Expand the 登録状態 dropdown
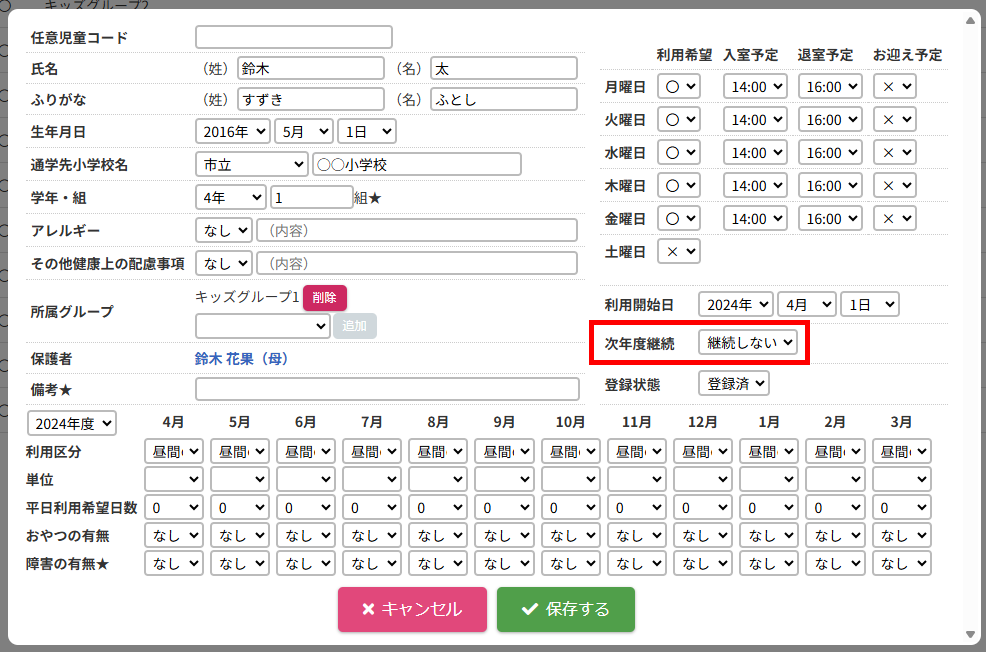The width and height of the screenshot is (986, 652). (x=733, y=383)
